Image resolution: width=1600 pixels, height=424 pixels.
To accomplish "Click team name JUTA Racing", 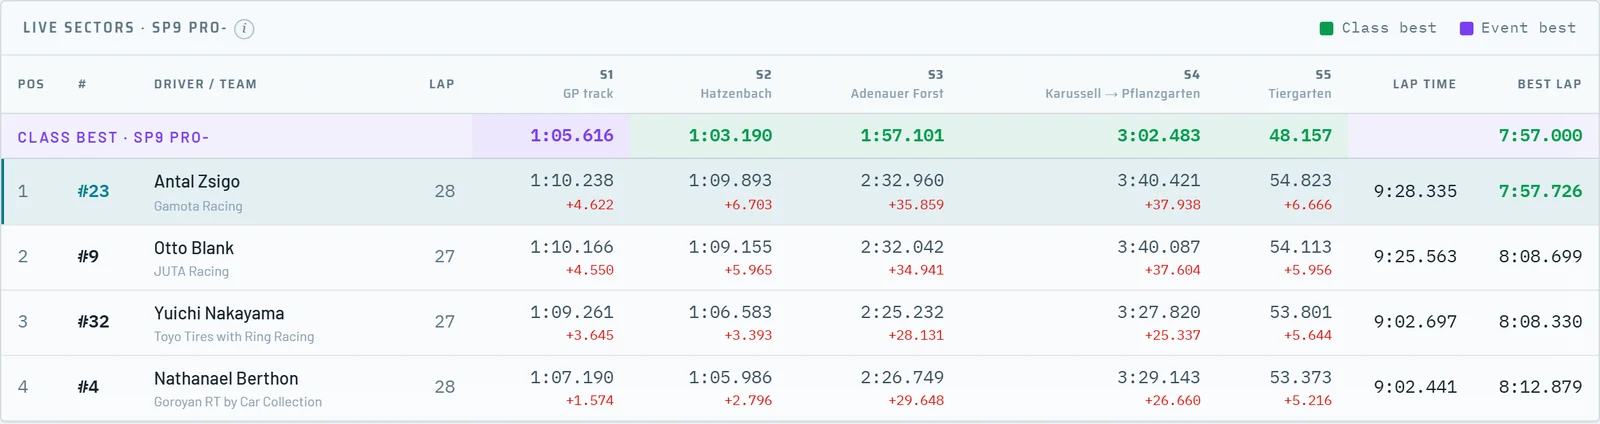I will 191,271.
